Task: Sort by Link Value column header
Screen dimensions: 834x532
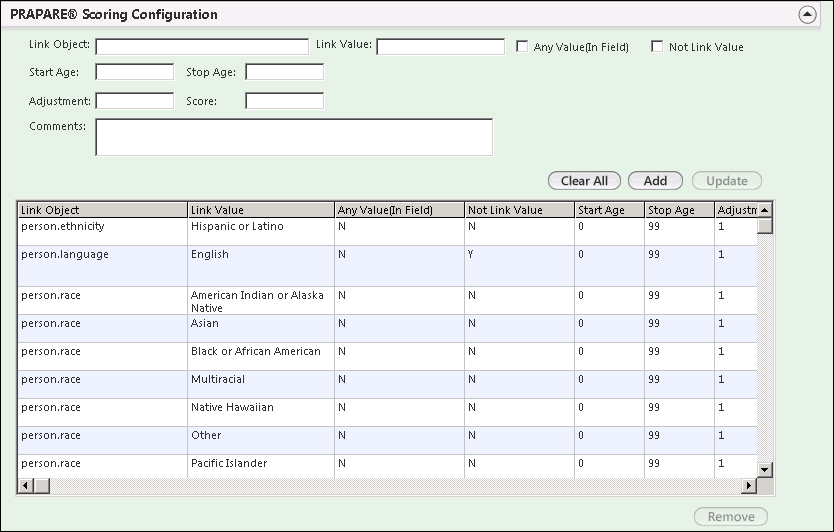Action: [261, 210]
